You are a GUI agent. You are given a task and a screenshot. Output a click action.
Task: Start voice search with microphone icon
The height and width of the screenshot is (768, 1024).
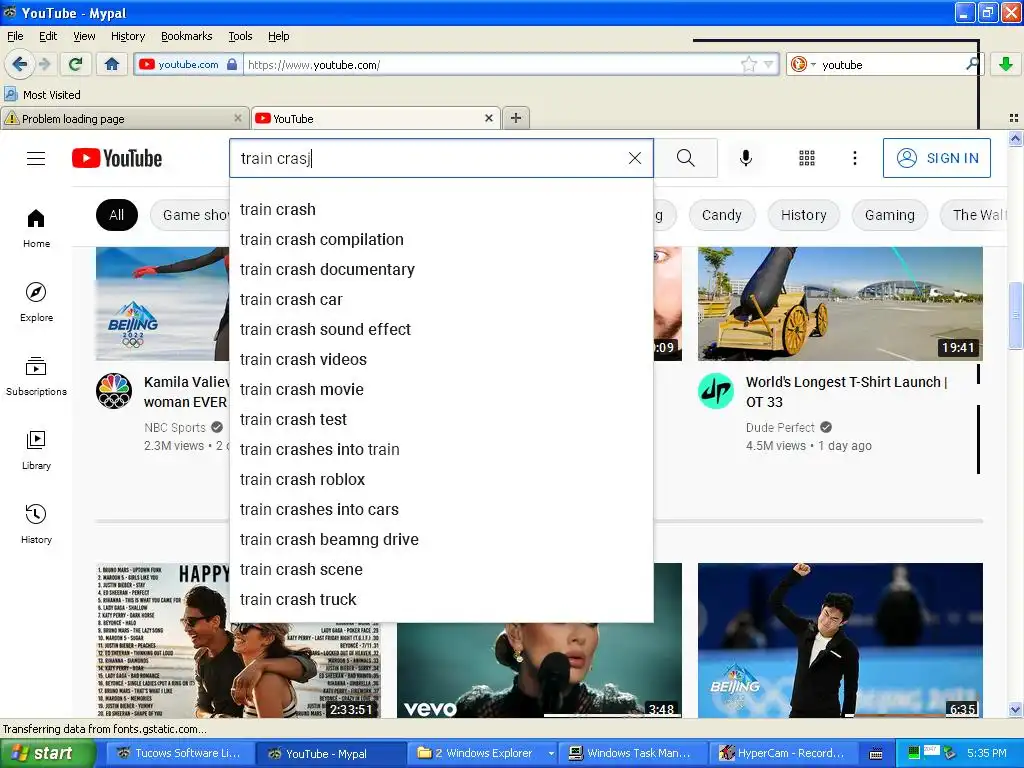pyautogui.click(x=746, y=158)
